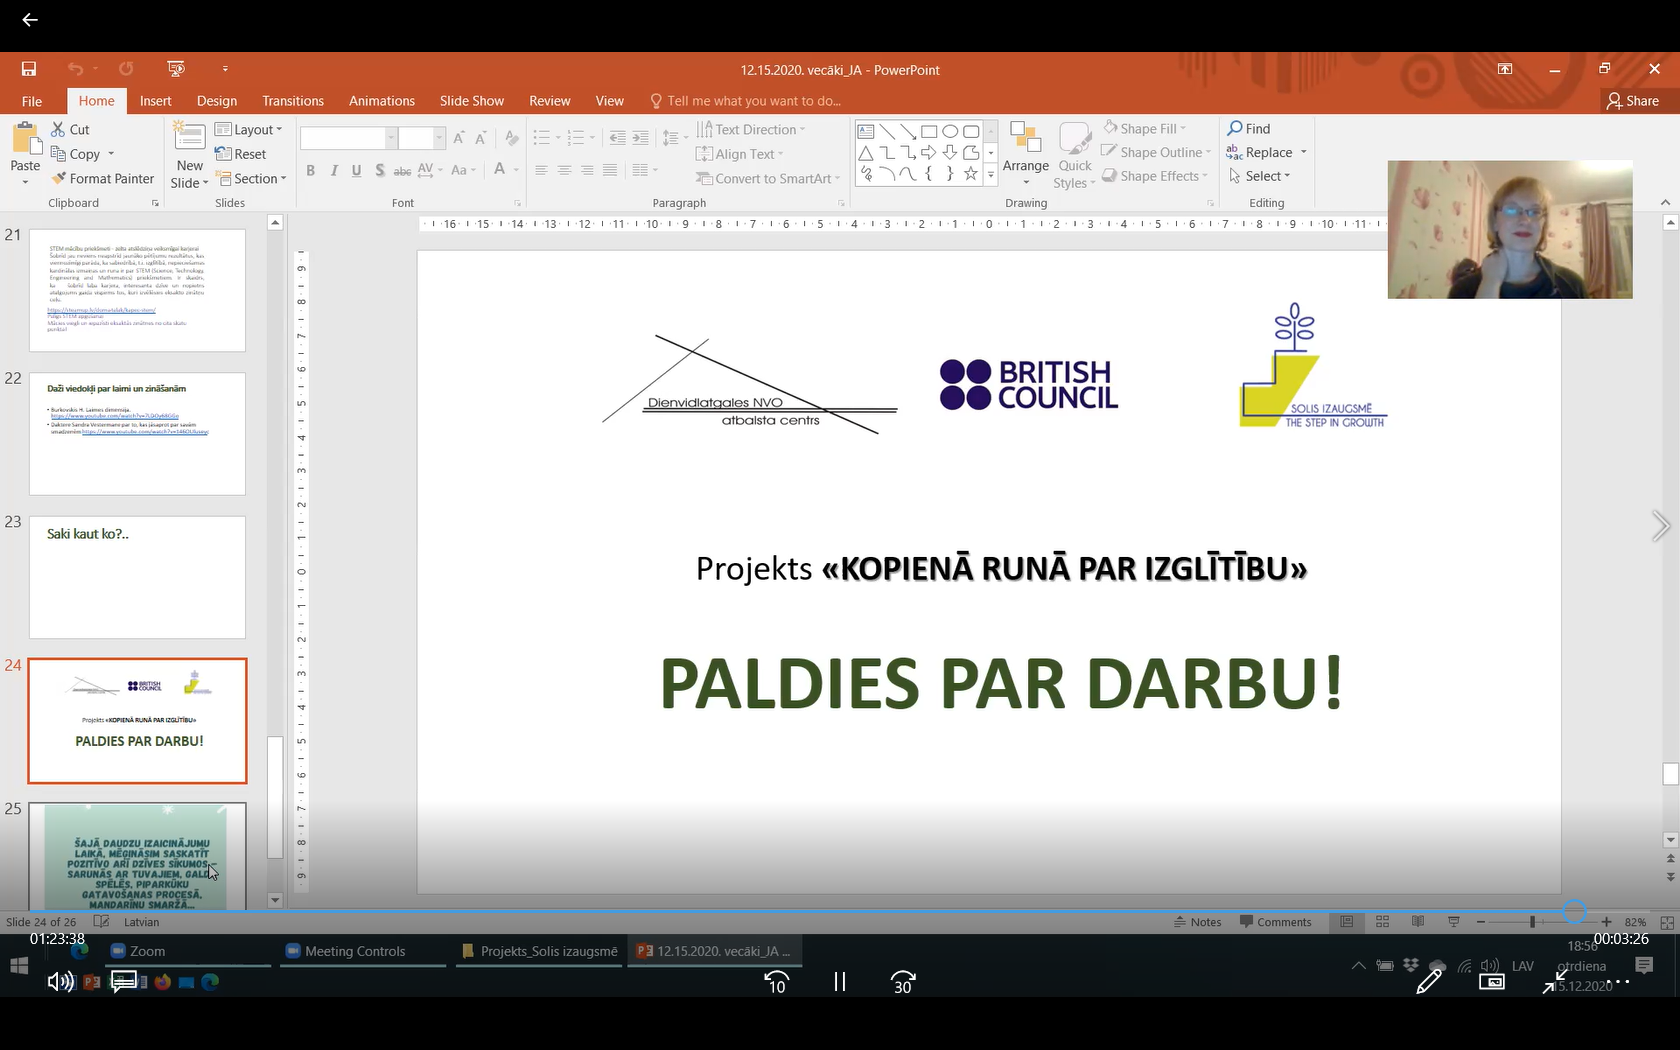Click Find in Editing group
Screen dimensions: 1680x1050
(1249, 128)
